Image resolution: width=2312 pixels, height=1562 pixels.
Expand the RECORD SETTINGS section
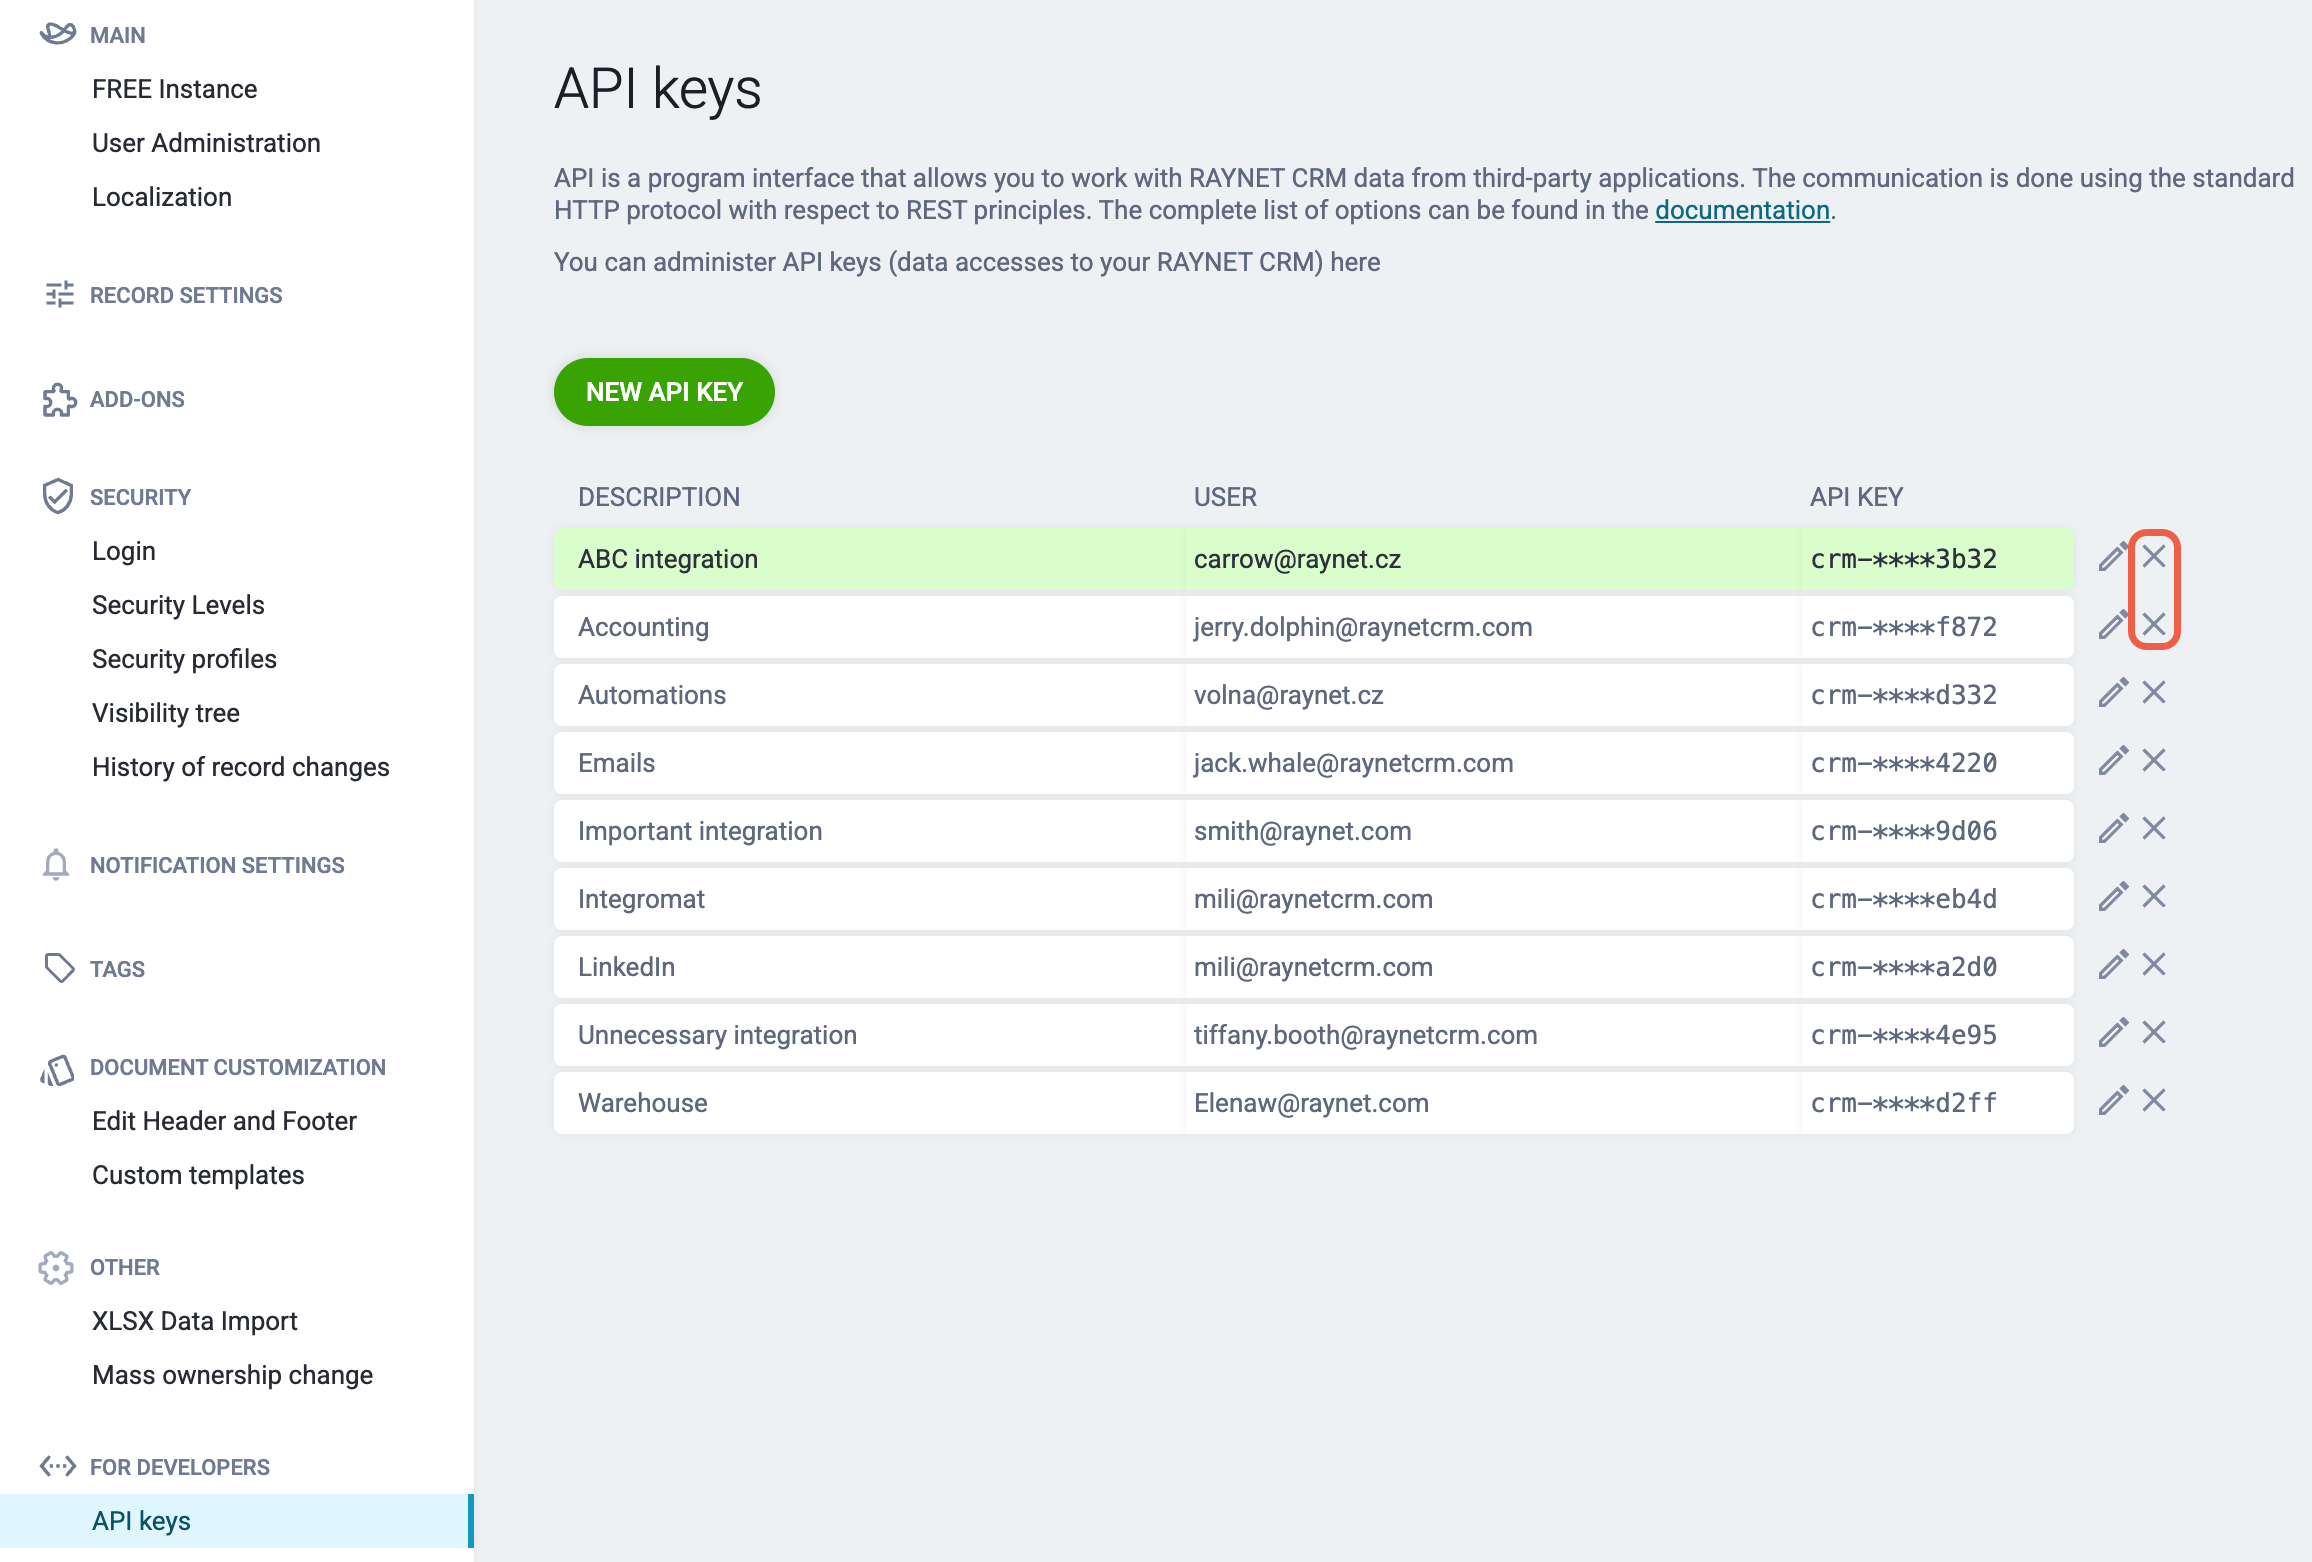(186, 295)
